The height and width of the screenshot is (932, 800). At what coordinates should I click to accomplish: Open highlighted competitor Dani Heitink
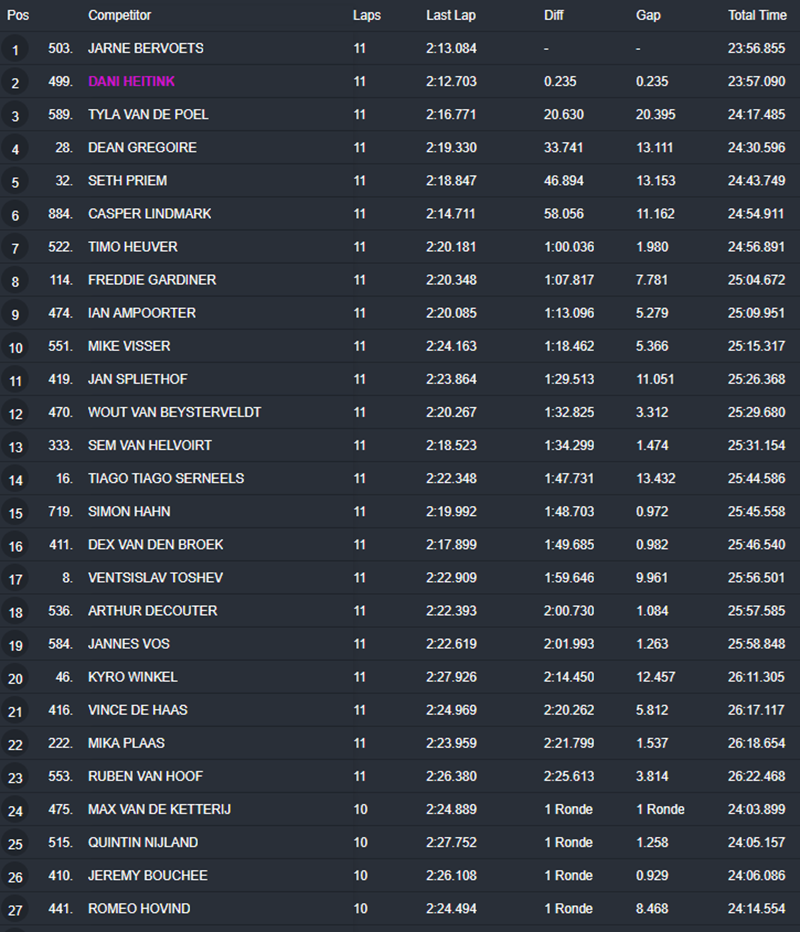[x=132, y=82]
